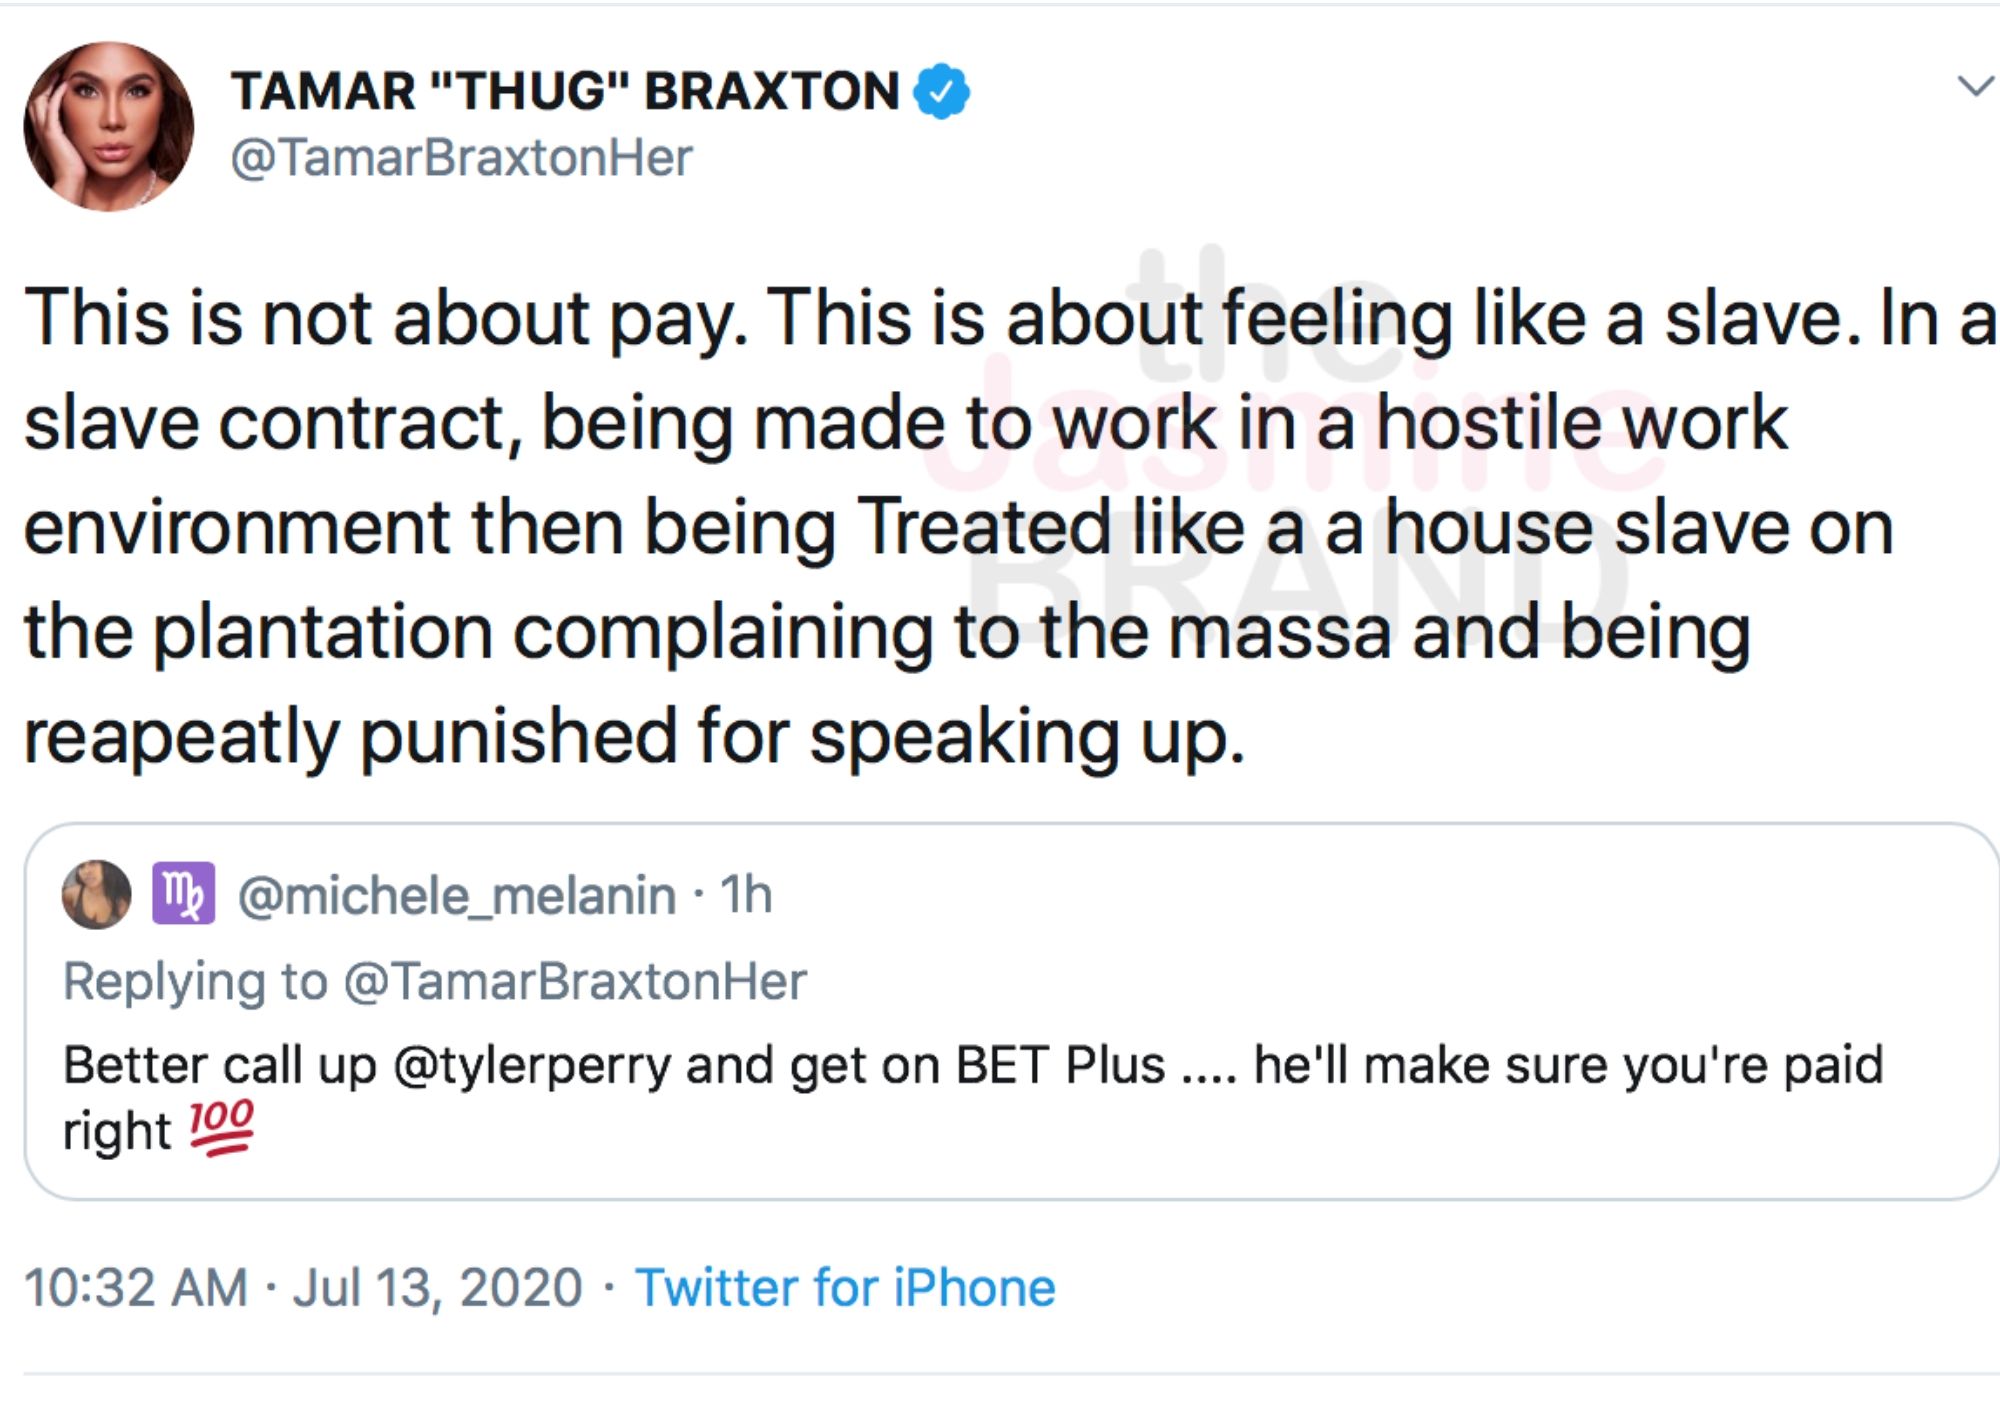
Task: Open the Twitter for iPhone source link
Action: point(845,1287)
